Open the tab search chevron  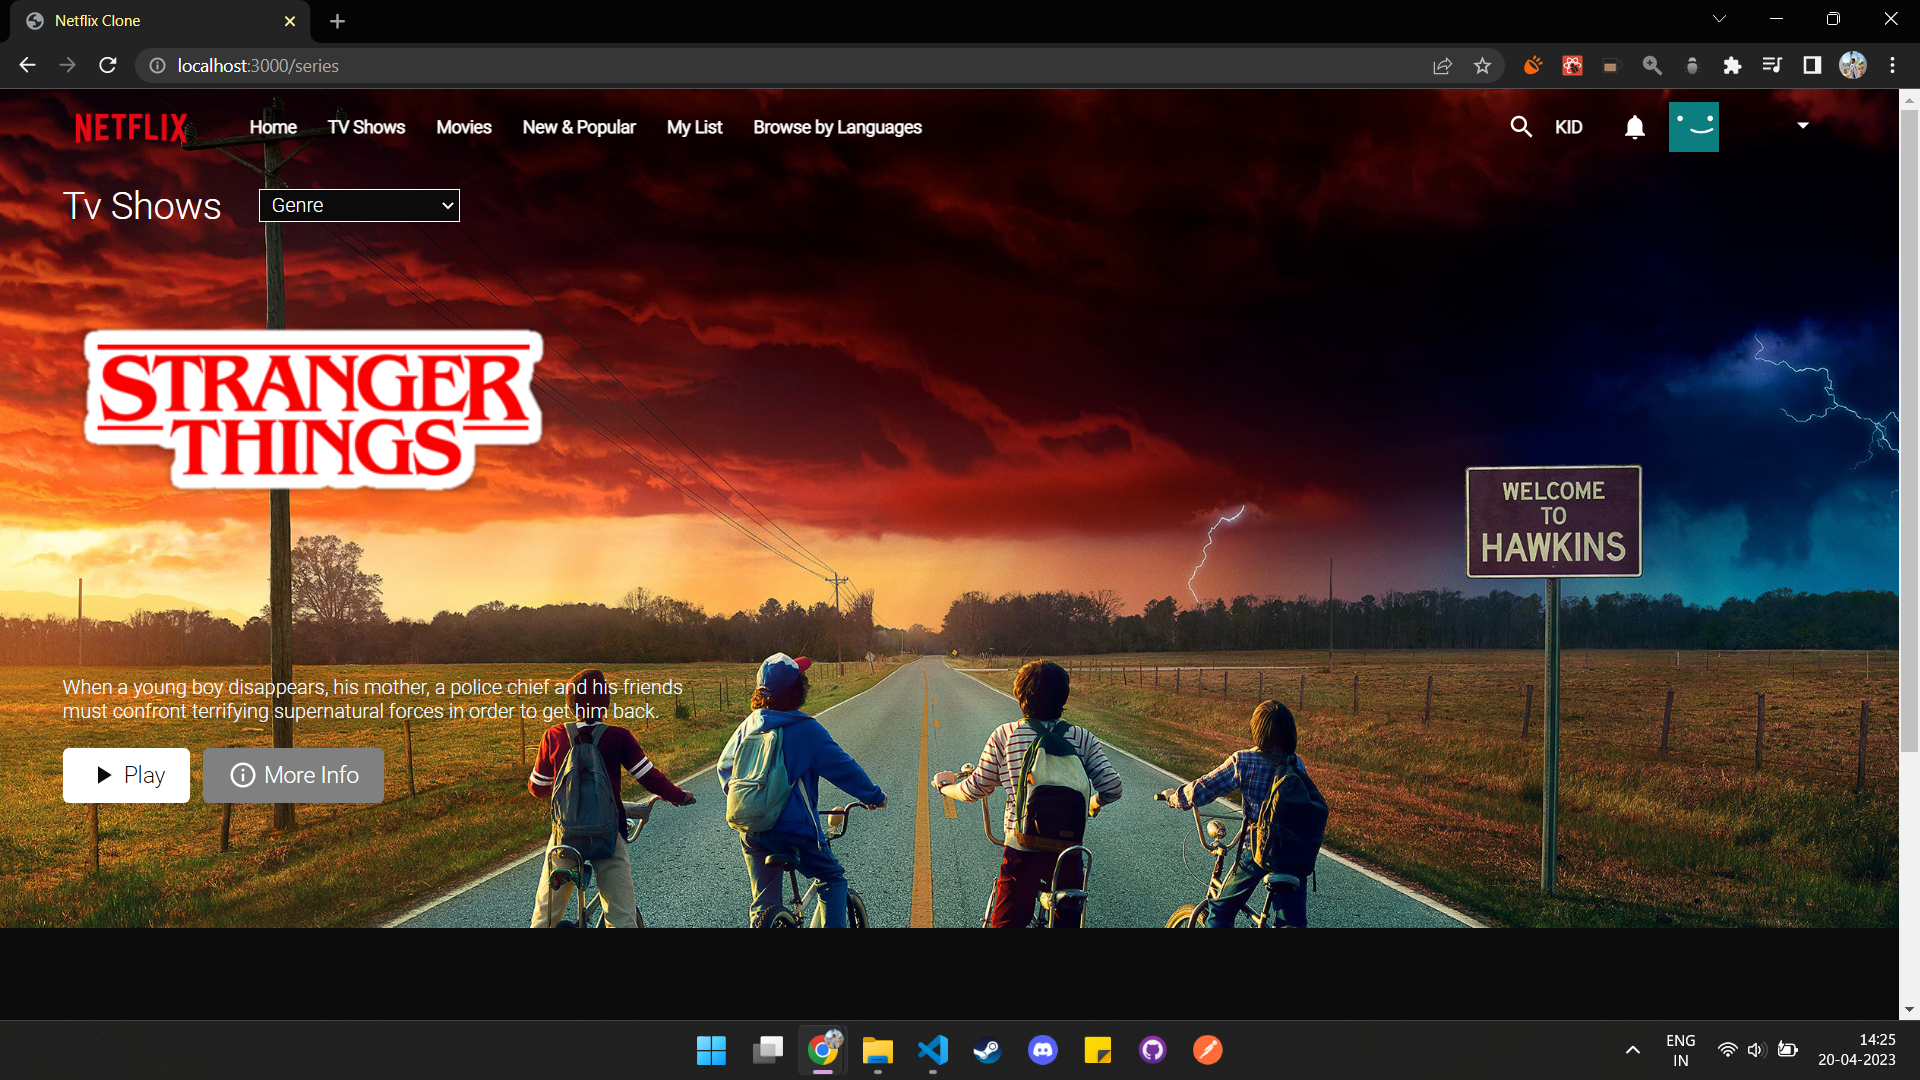[x=1719, y=19]
